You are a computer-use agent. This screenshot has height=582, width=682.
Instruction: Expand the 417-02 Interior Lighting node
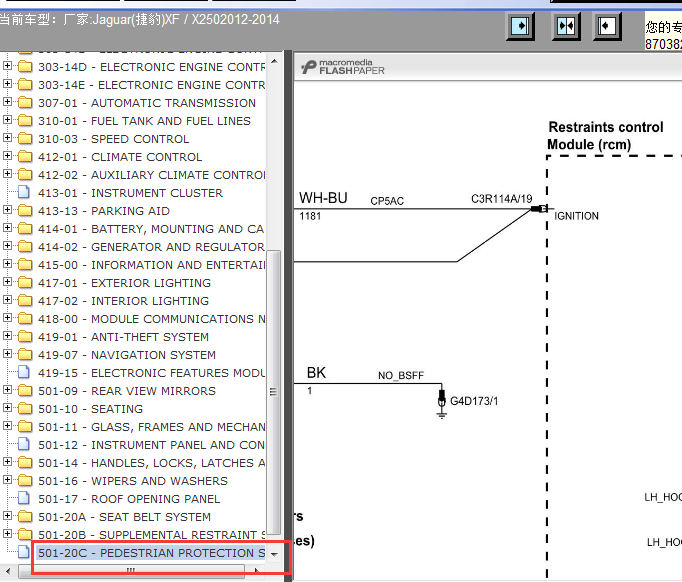(x=7, y=300)
